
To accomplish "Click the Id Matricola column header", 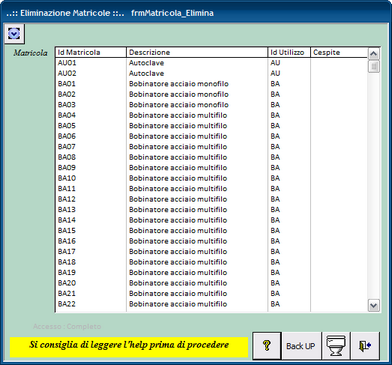I will tap(91, 52).
